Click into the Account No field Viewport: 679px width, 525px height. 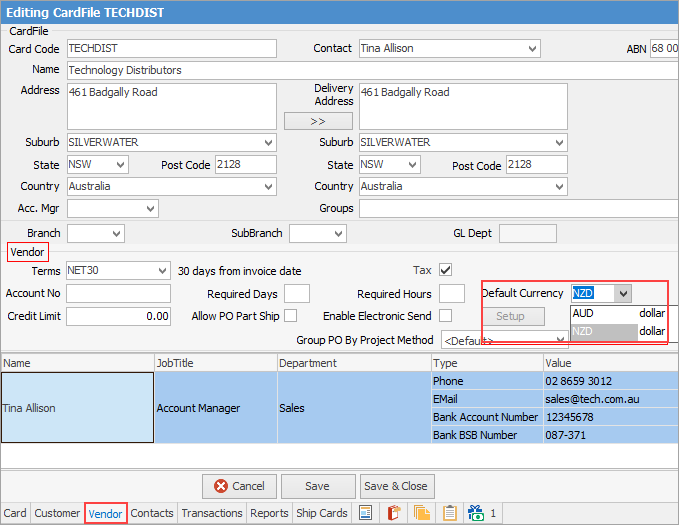(118, 294)
